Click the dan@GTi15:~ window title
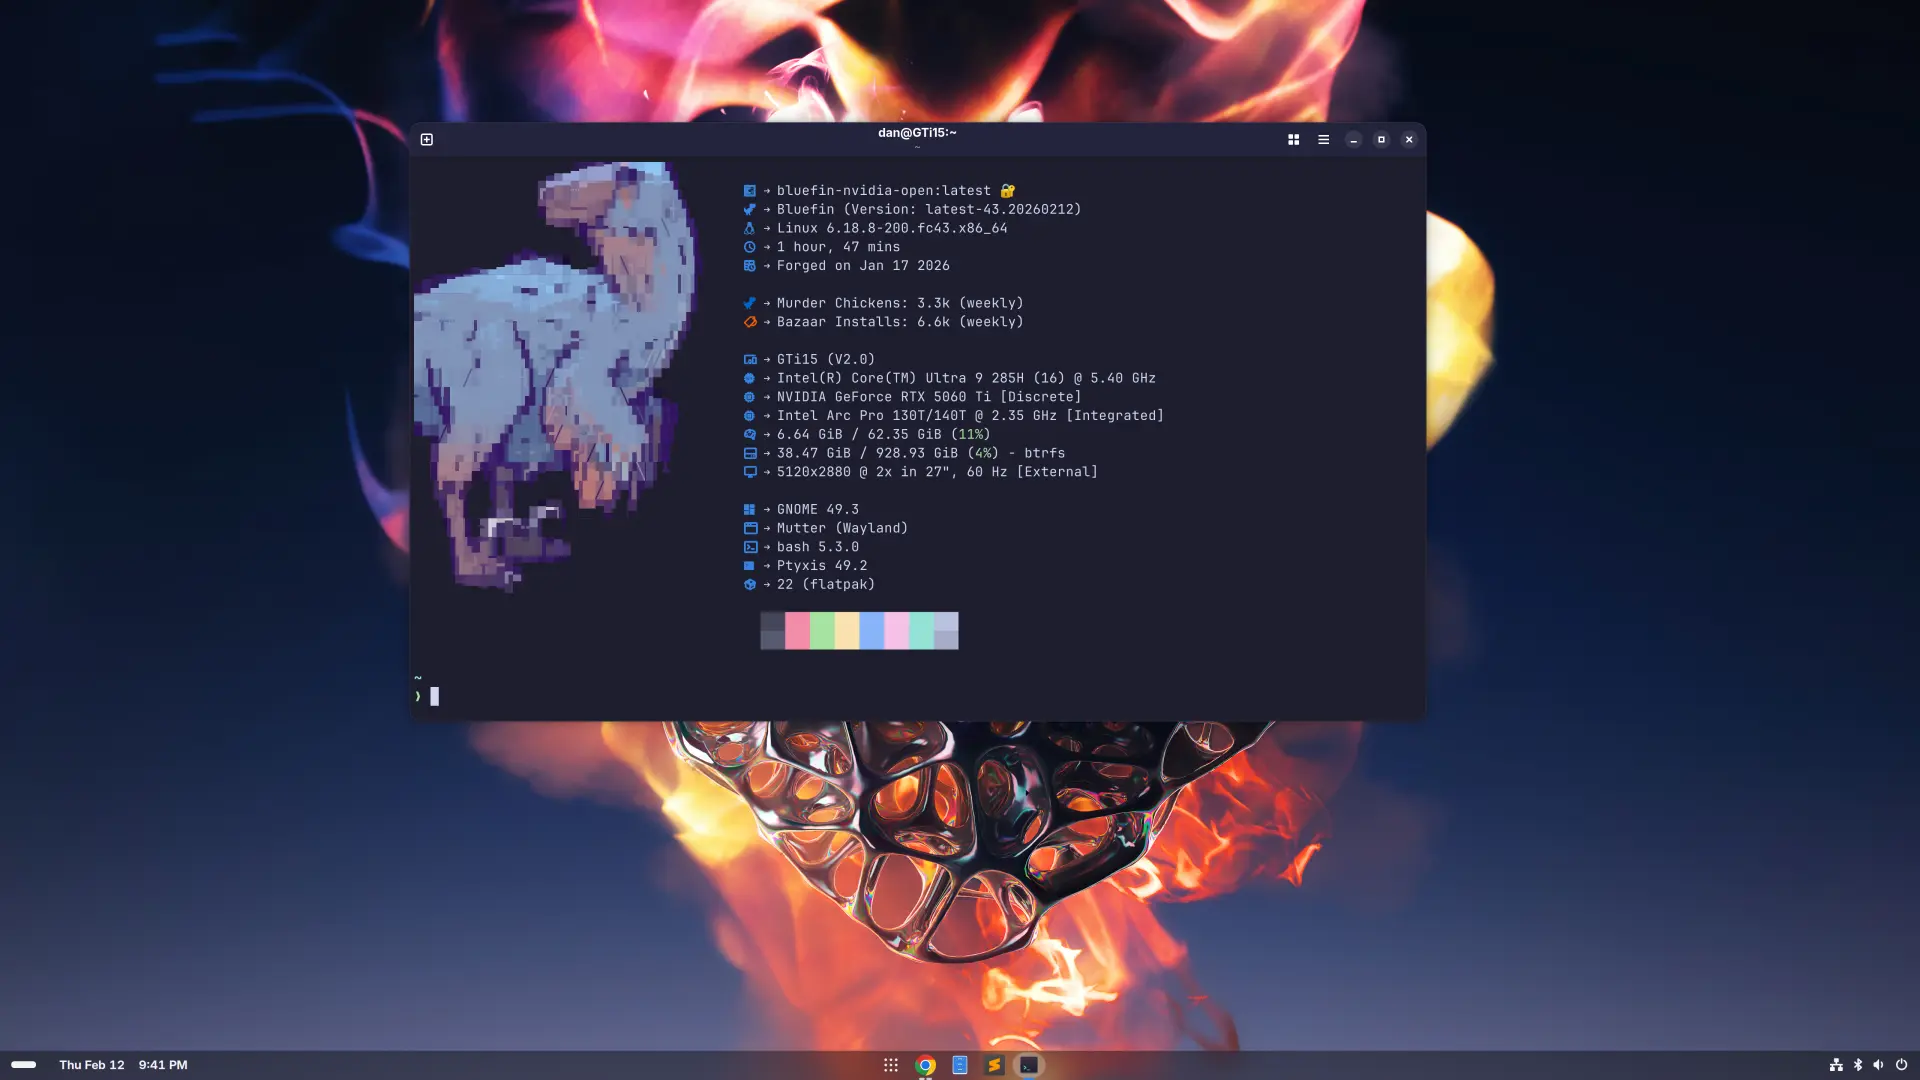This screenshot has height=1080, width=1920. [x=917, y=133]
